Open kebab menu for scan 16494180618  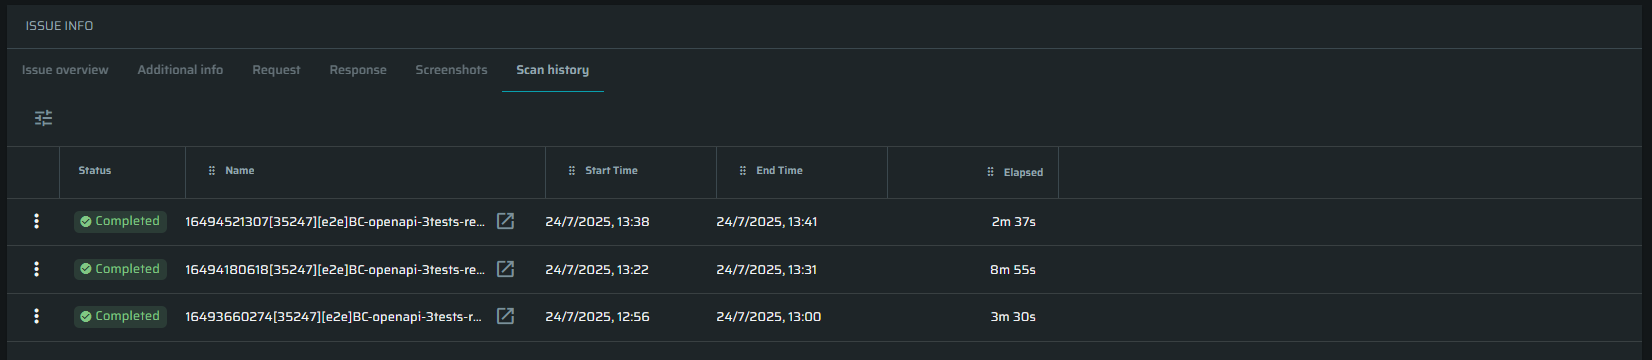[x=37, y=269]
